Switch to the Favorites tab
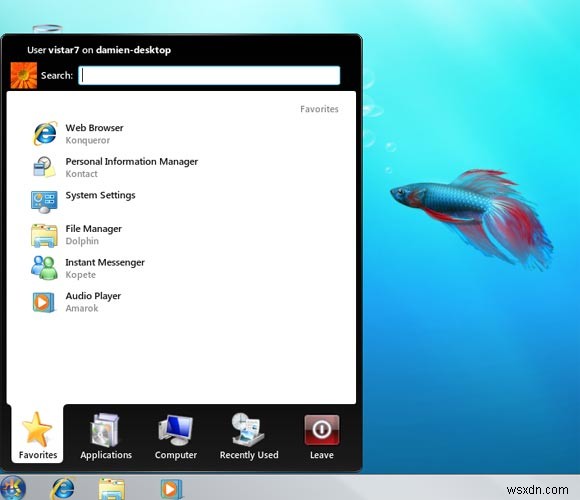This screenshot has width=580, height=500. click(37, 435)
